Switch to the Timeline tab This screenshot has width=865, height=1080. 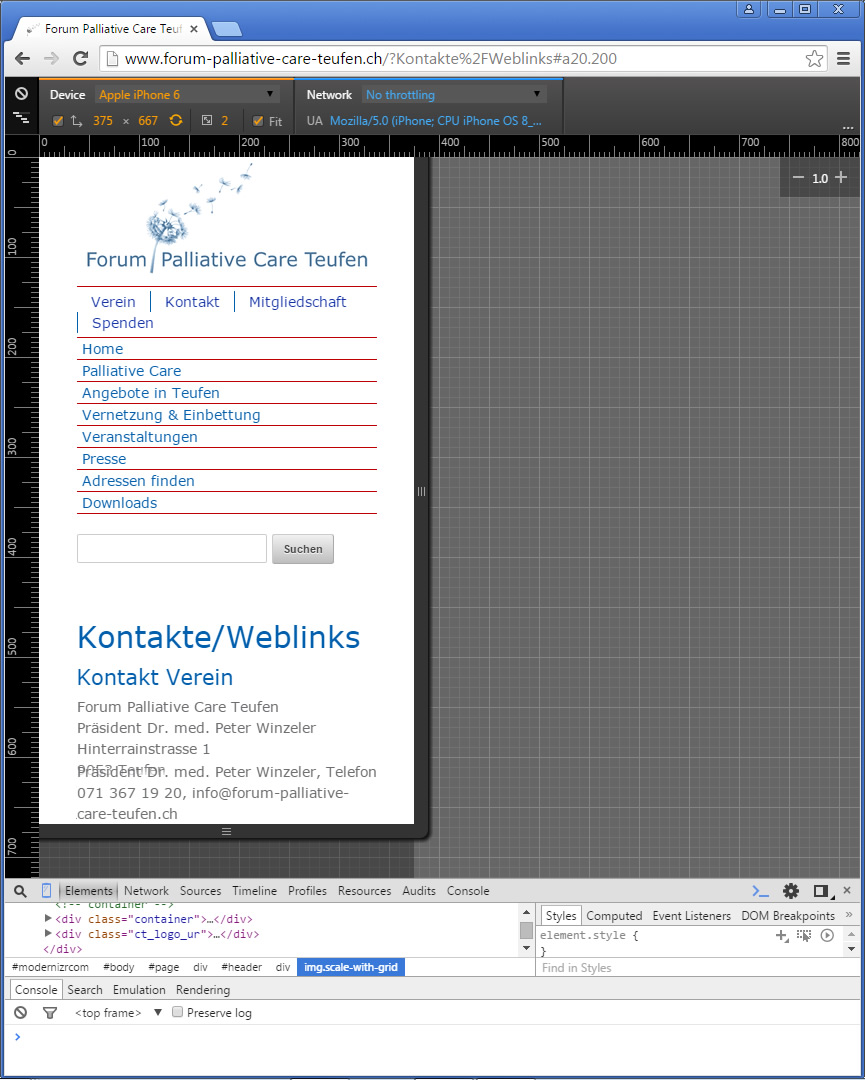click(x=254, y=891)
